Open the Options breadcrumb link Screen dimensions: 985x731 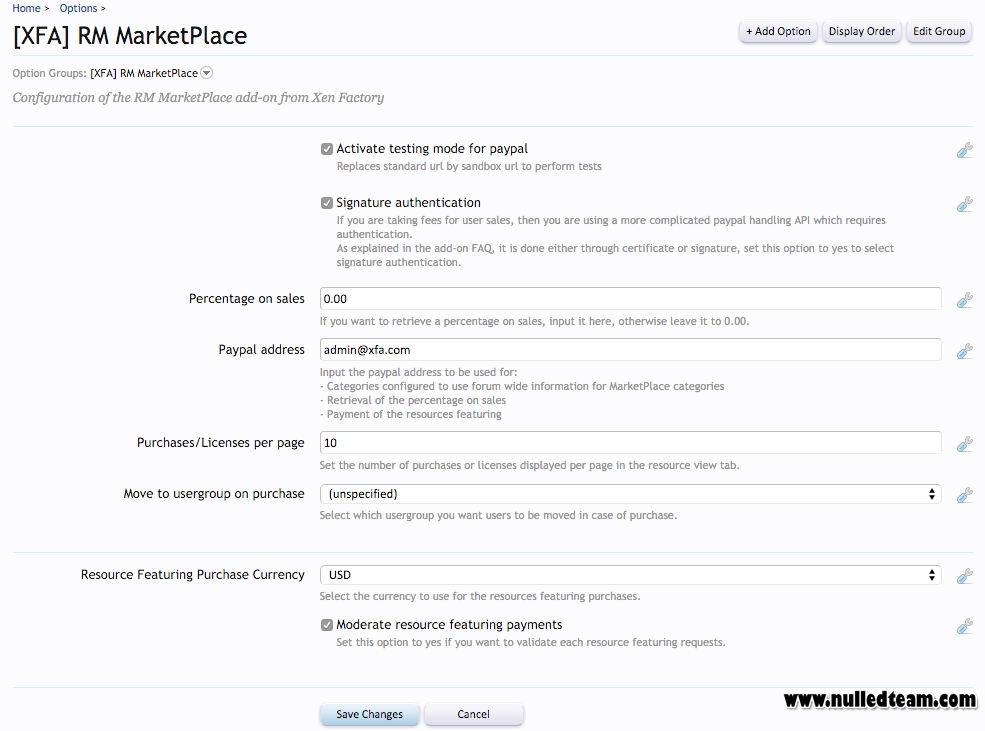pos(79,8)
